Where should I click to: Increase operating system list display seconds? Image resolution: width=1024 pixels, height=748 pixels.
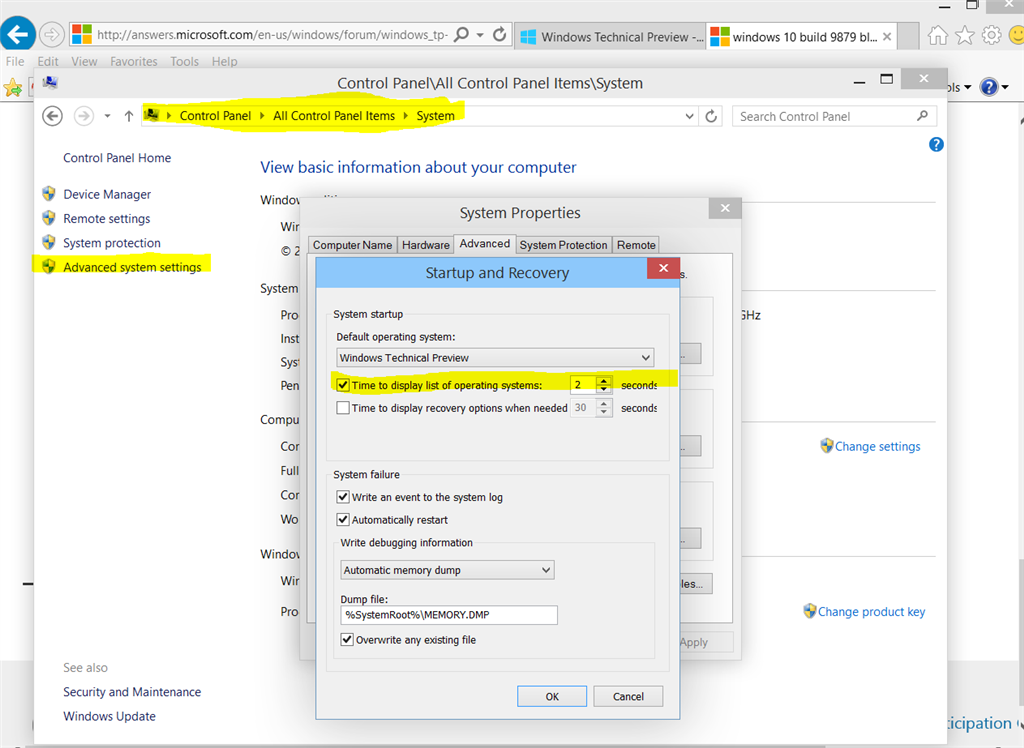604,380
